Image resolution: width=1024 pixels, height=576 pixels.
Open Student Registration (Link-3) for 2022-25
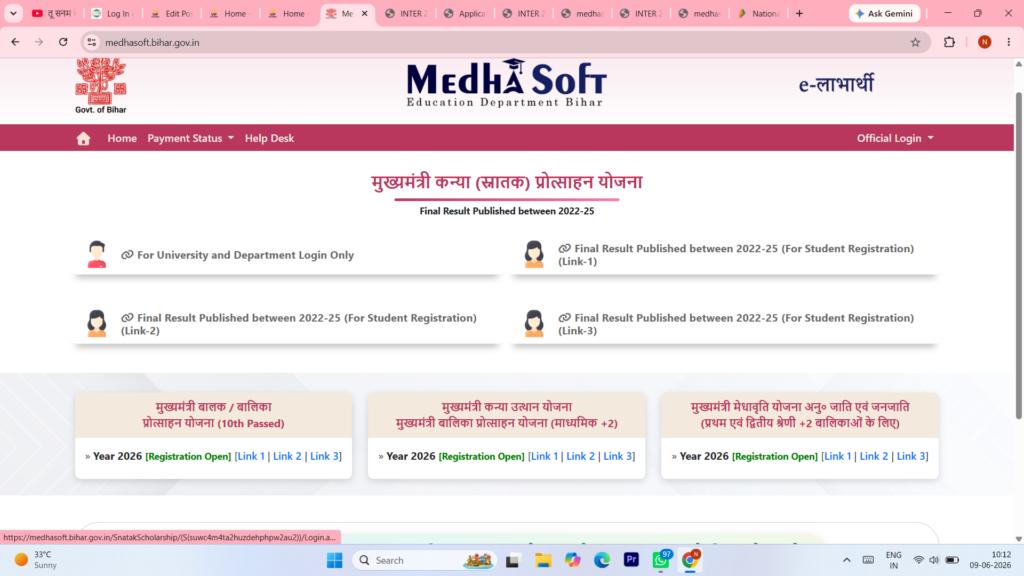[x=736, y=324]
